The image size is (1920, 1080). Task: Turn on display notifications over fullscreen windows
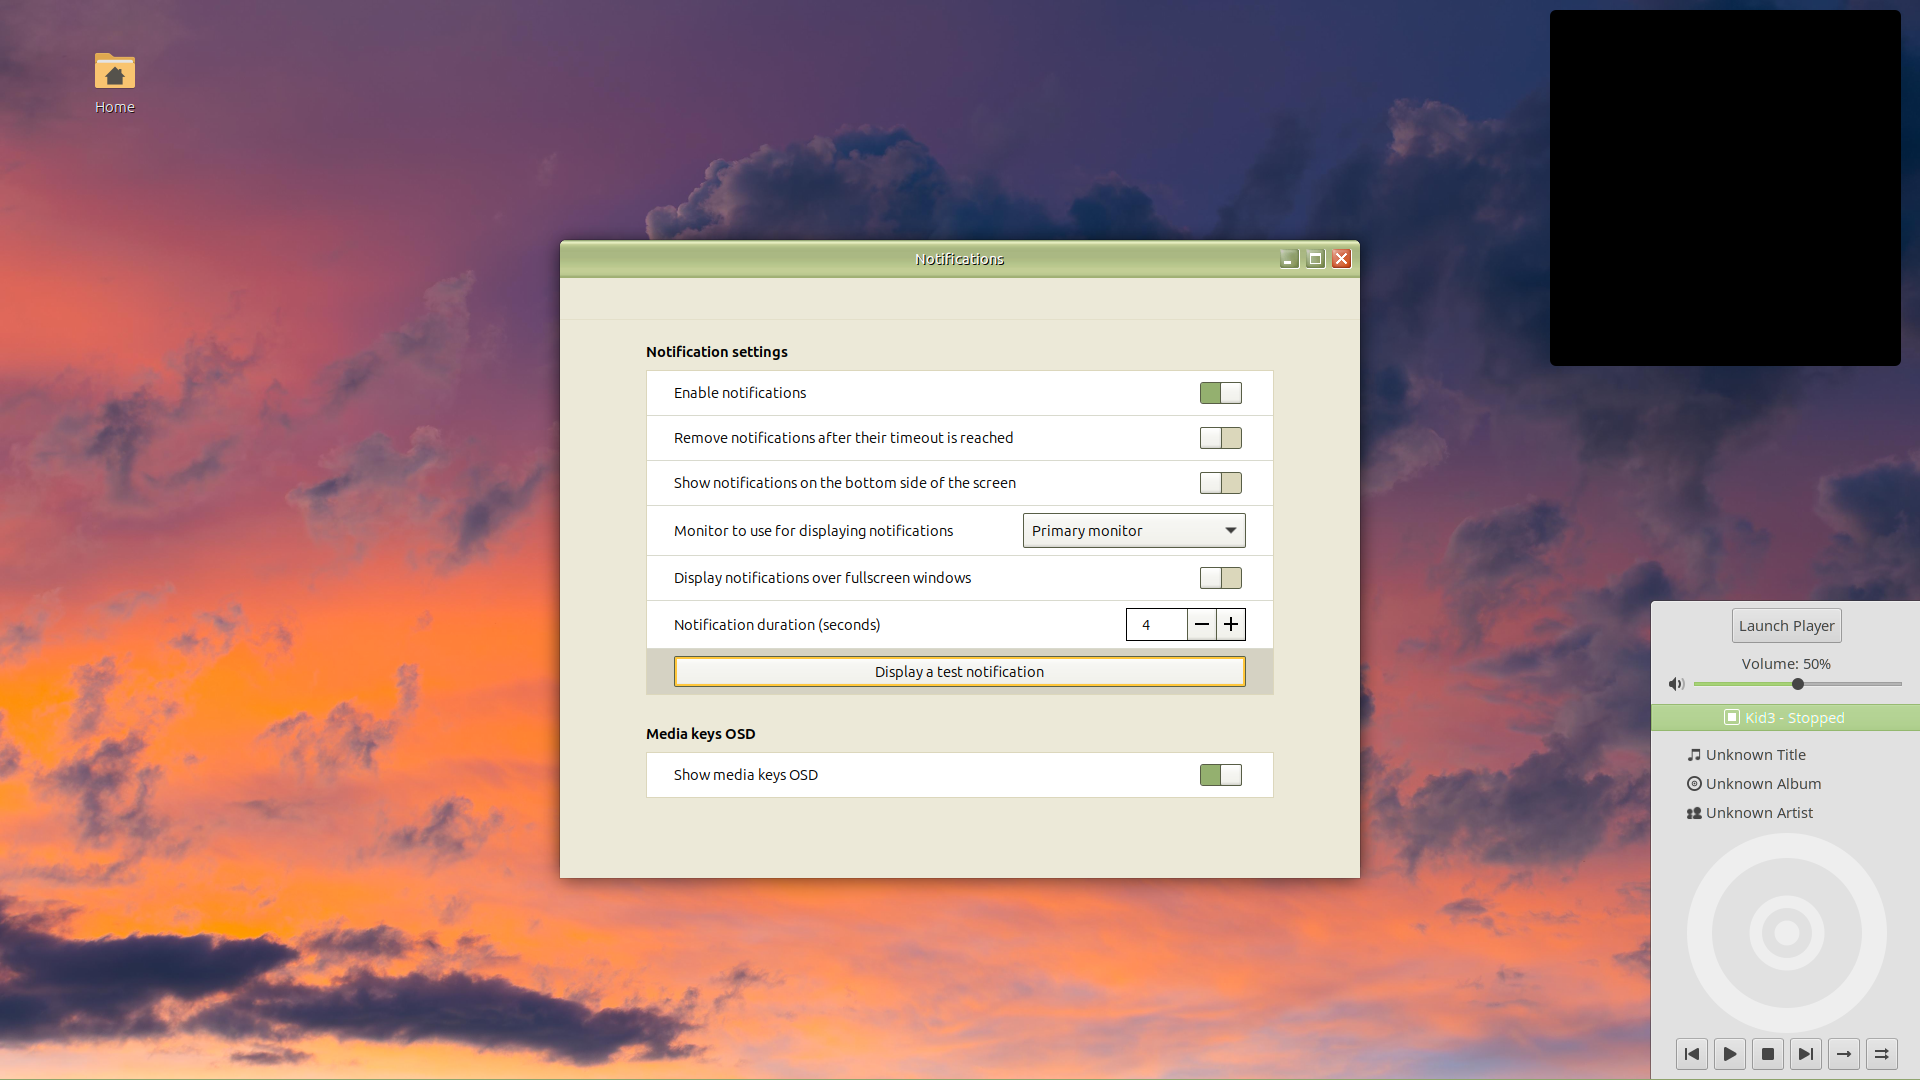point(1220,578)
